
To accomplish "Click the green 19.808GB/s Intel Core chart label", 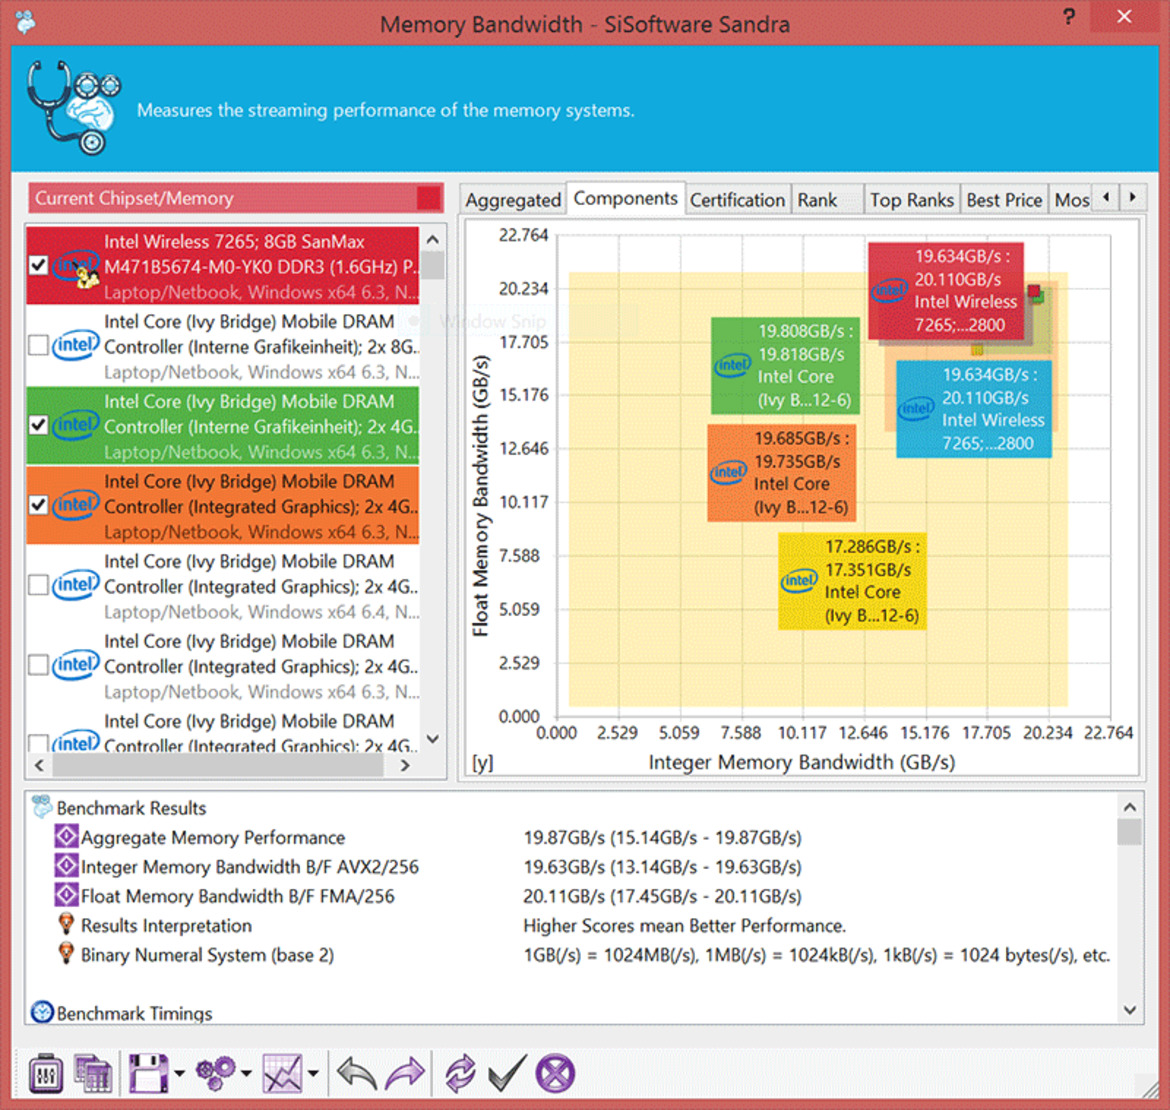I will tap(786, 366).
